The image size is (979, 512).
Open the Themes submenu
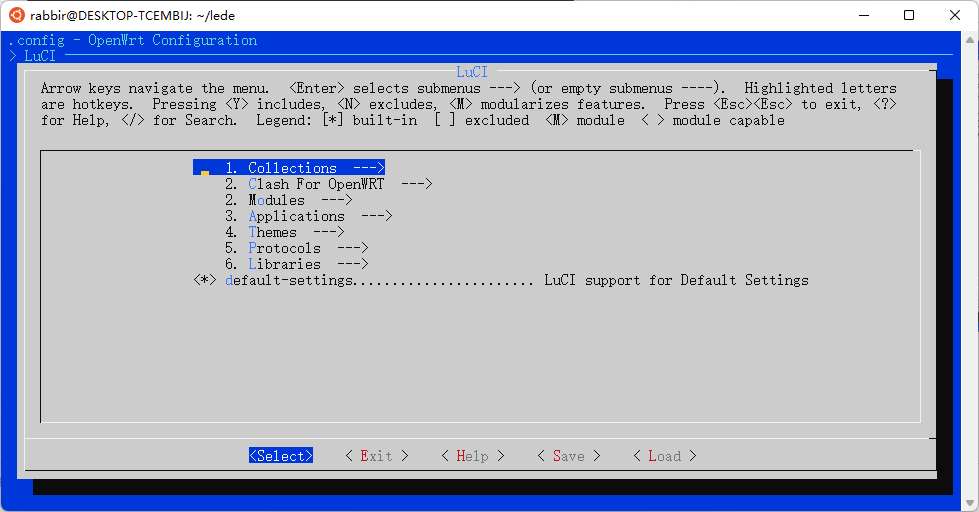[x=285, y=232]
